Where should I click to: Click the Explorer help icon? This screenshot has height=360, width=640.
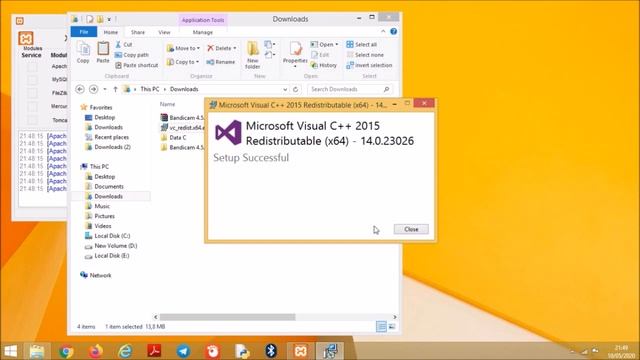pyautogui.click(x=393, y=31)
